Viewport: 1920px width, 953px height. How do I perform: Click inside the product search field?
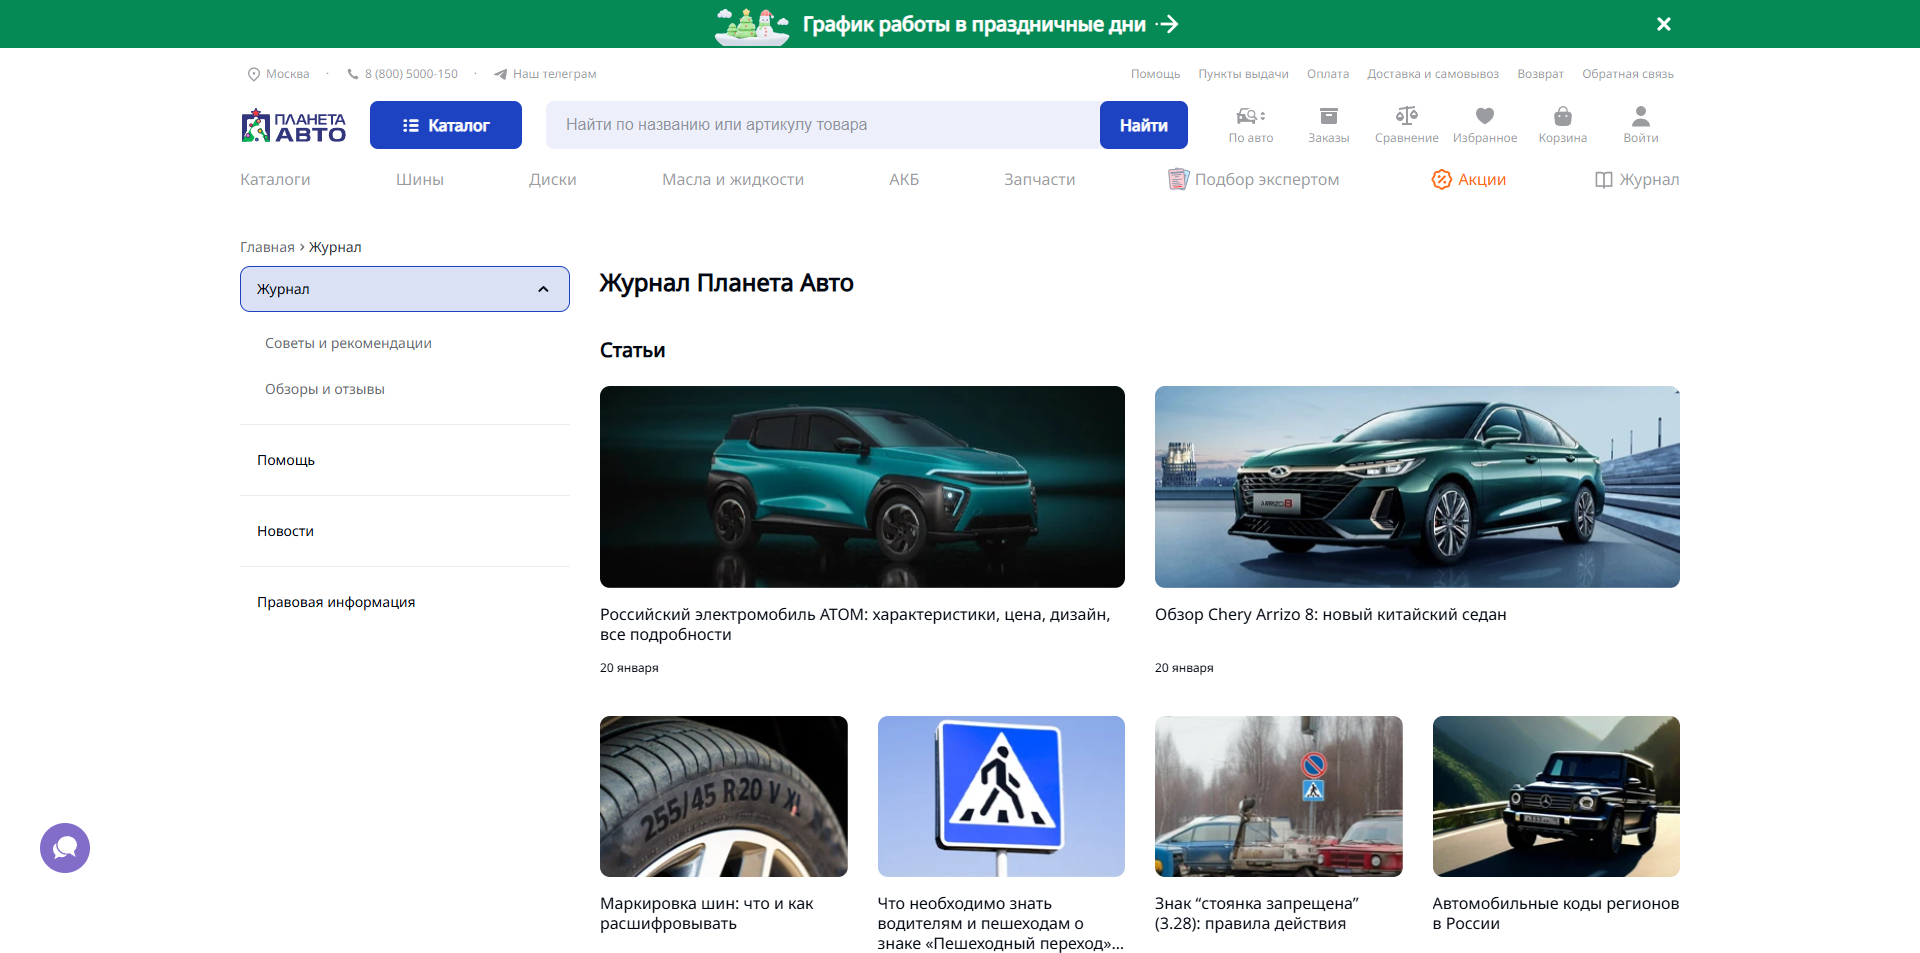[820, 124]
